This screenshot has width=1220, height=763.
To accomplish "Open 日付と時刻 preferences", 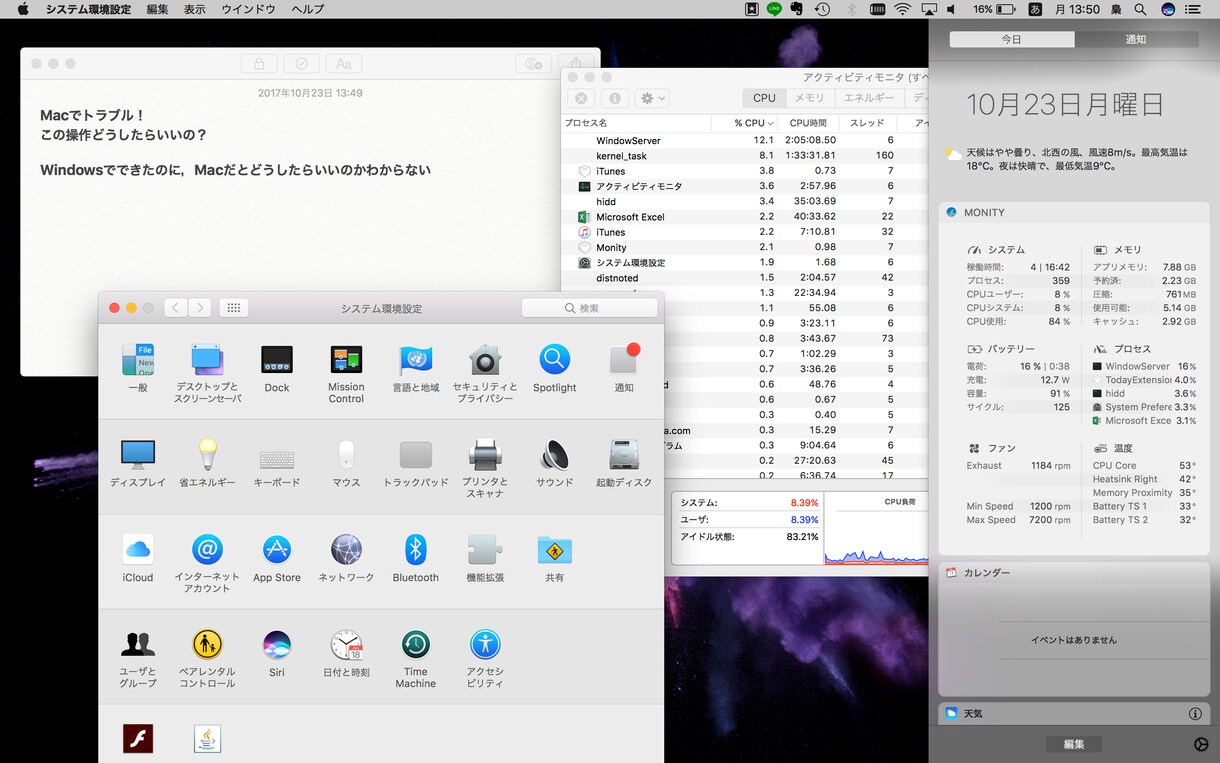I will (346, 653).
